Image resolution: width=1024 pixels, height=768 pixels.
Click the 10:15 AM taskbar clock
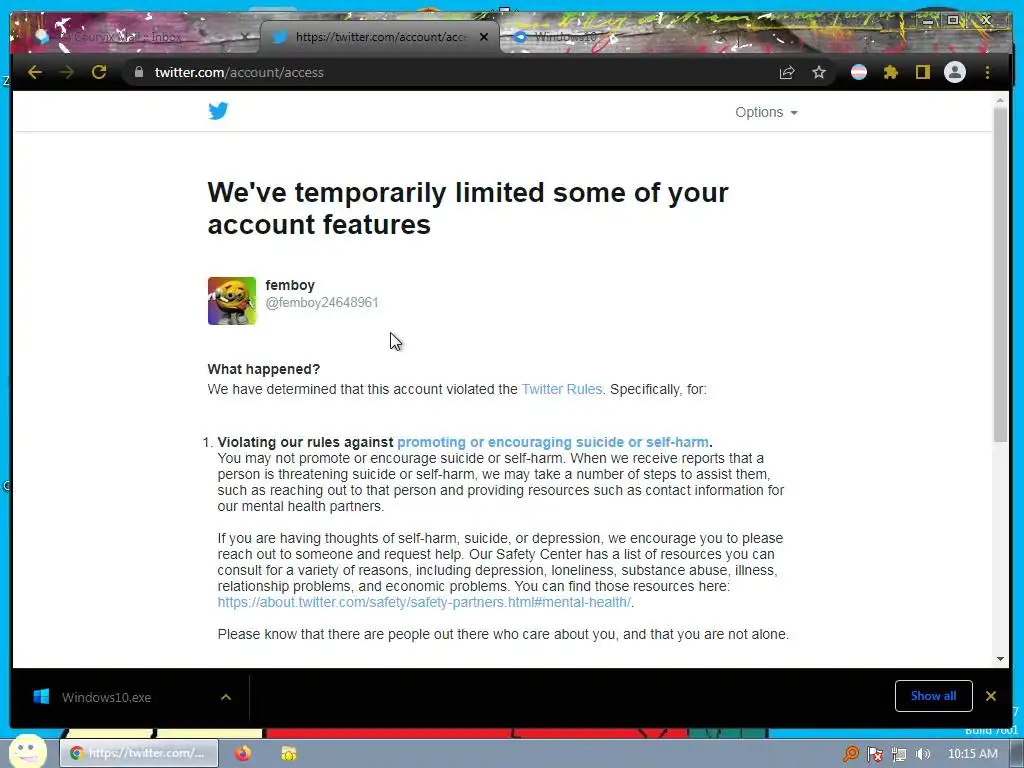click(972, 754)
